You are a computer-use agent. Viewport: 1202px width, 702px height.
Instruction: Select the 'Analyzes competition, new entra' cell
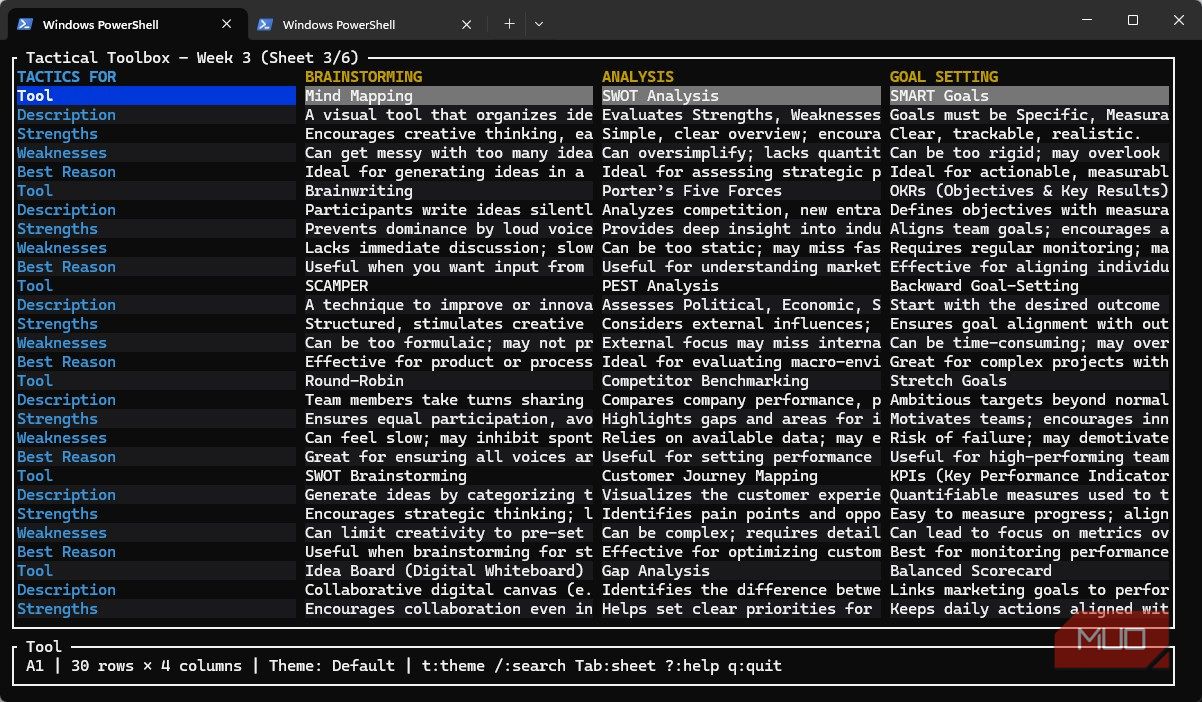pos(741,210)
